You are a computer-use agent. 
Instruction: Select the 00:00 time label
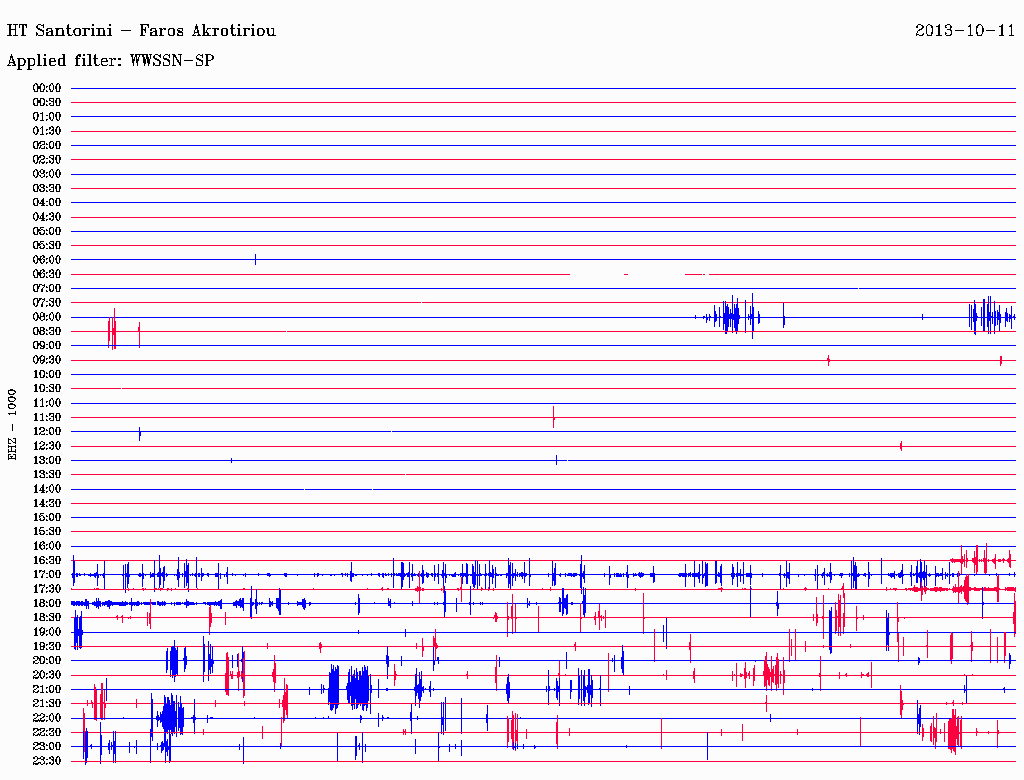47,88
